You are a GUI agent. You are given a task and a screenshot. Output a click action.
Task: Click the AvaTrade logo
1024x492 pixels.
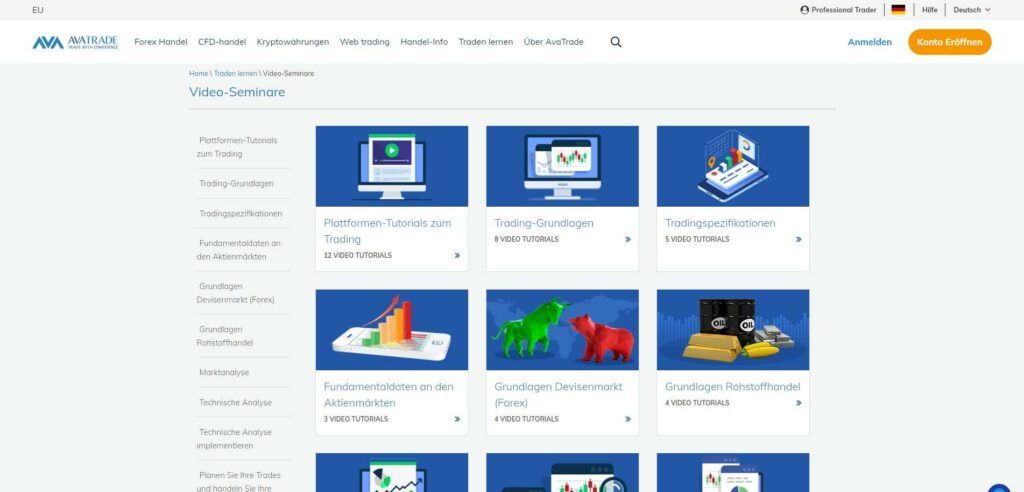(75, 42)
